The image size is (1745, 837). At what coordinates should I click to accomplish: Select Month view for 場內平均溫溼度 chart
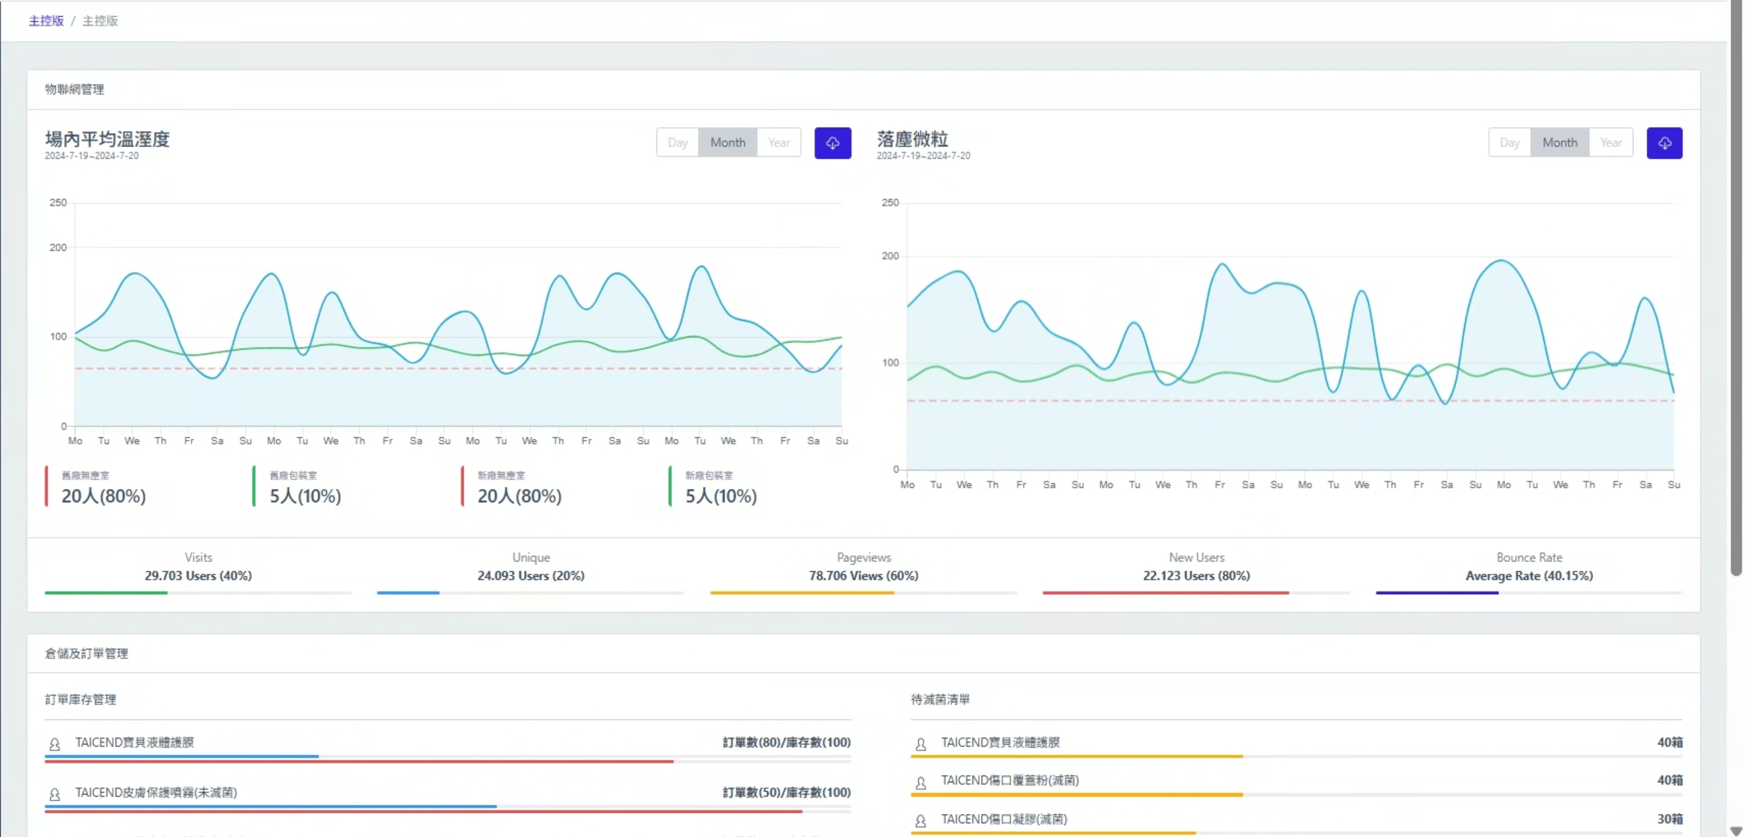click(x=727, y=143)
